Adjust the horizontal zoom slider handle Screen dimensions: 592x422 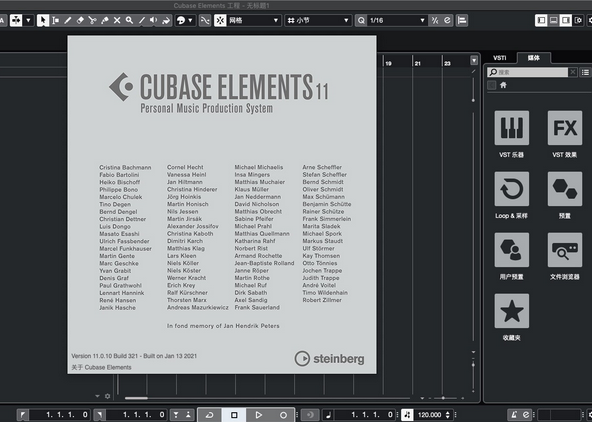click(x=443, y=397)
